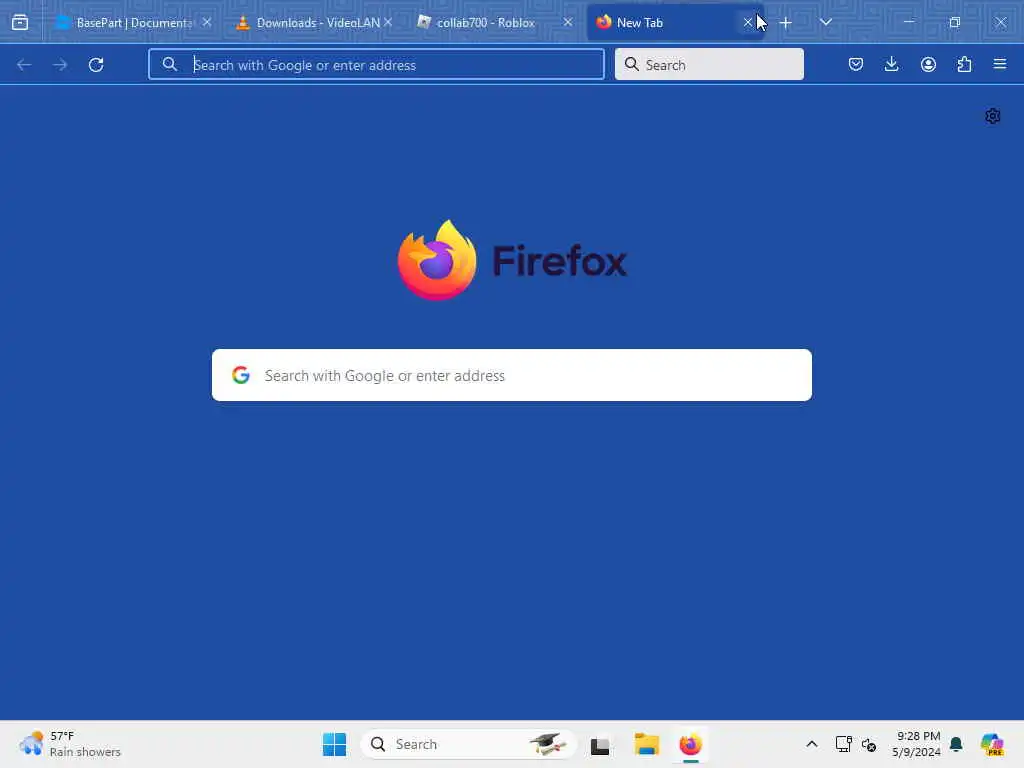Switch to the BasePart Documentation tab

(x=134, y=22)
